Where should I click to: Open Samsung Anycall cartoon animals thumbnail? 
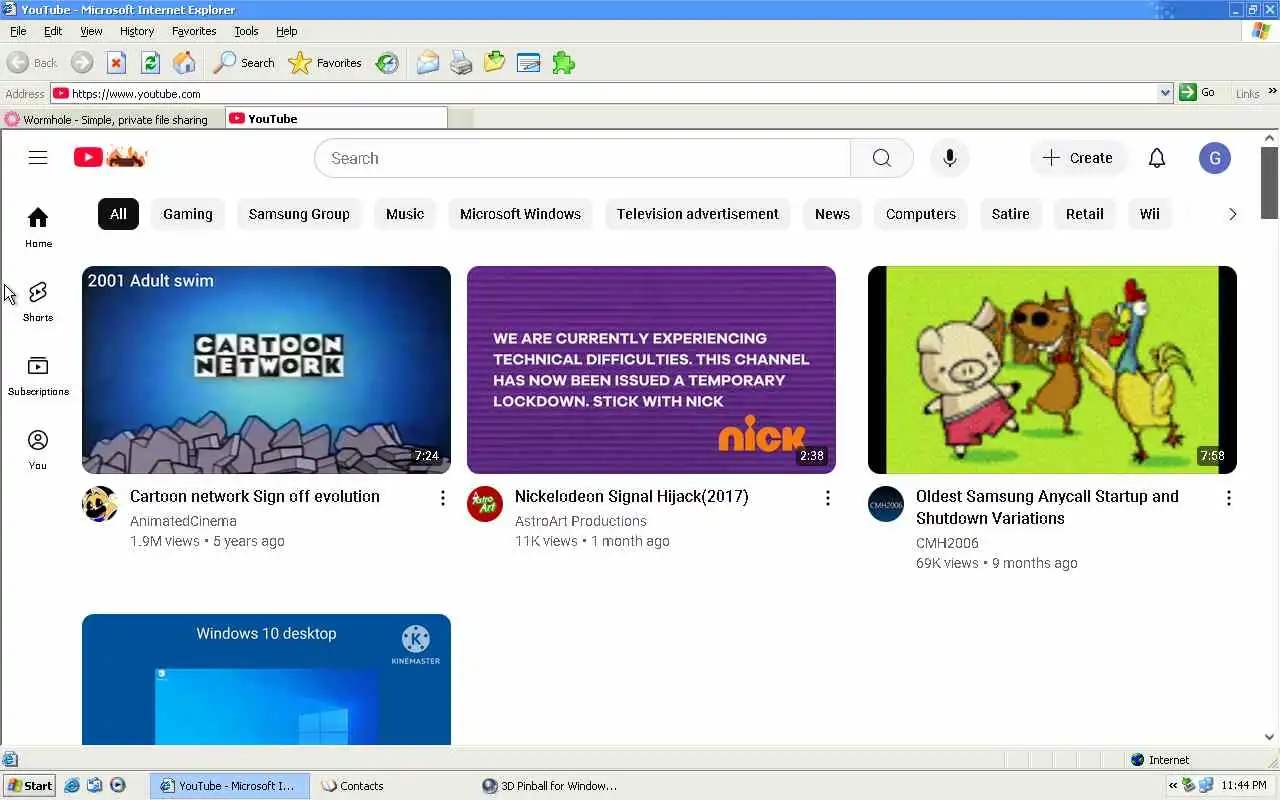[1052, 370]
